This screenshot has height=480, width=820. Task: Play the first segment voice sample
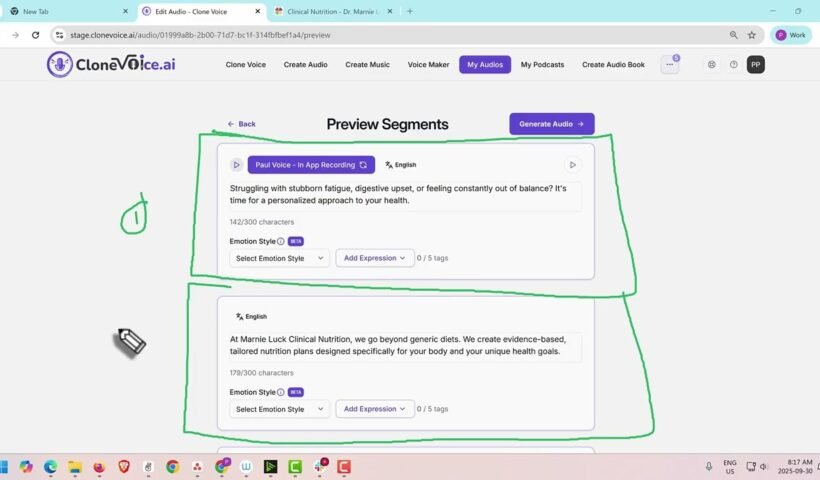pos(236,165)
